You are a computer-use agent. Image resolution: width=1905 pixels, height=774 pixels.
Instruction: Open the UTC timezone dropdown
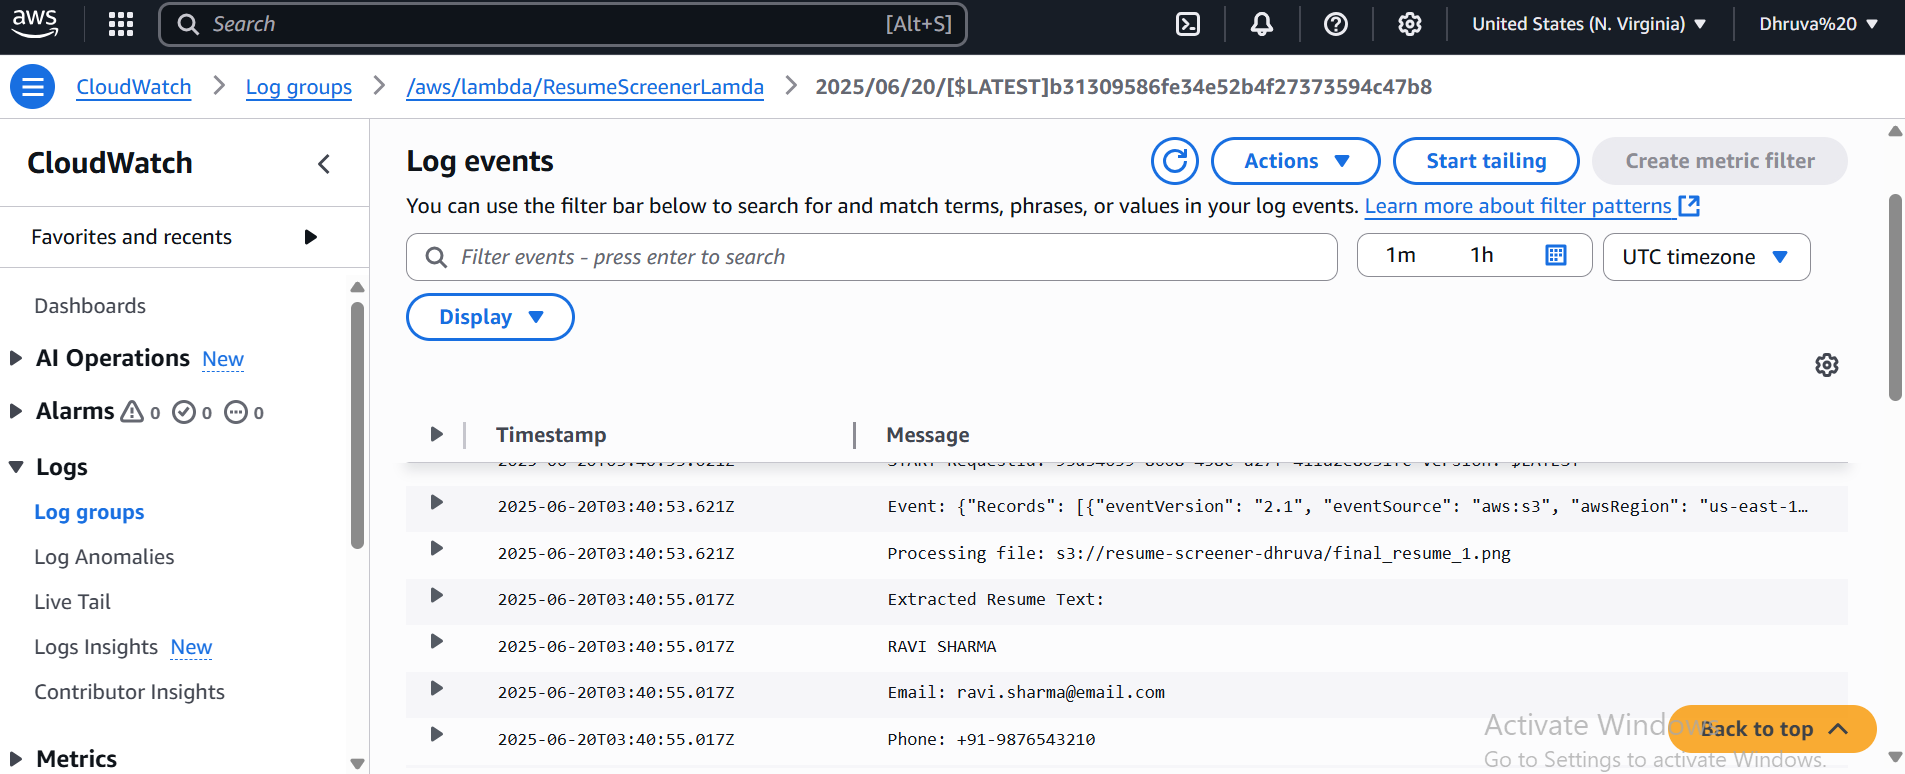1705,257
